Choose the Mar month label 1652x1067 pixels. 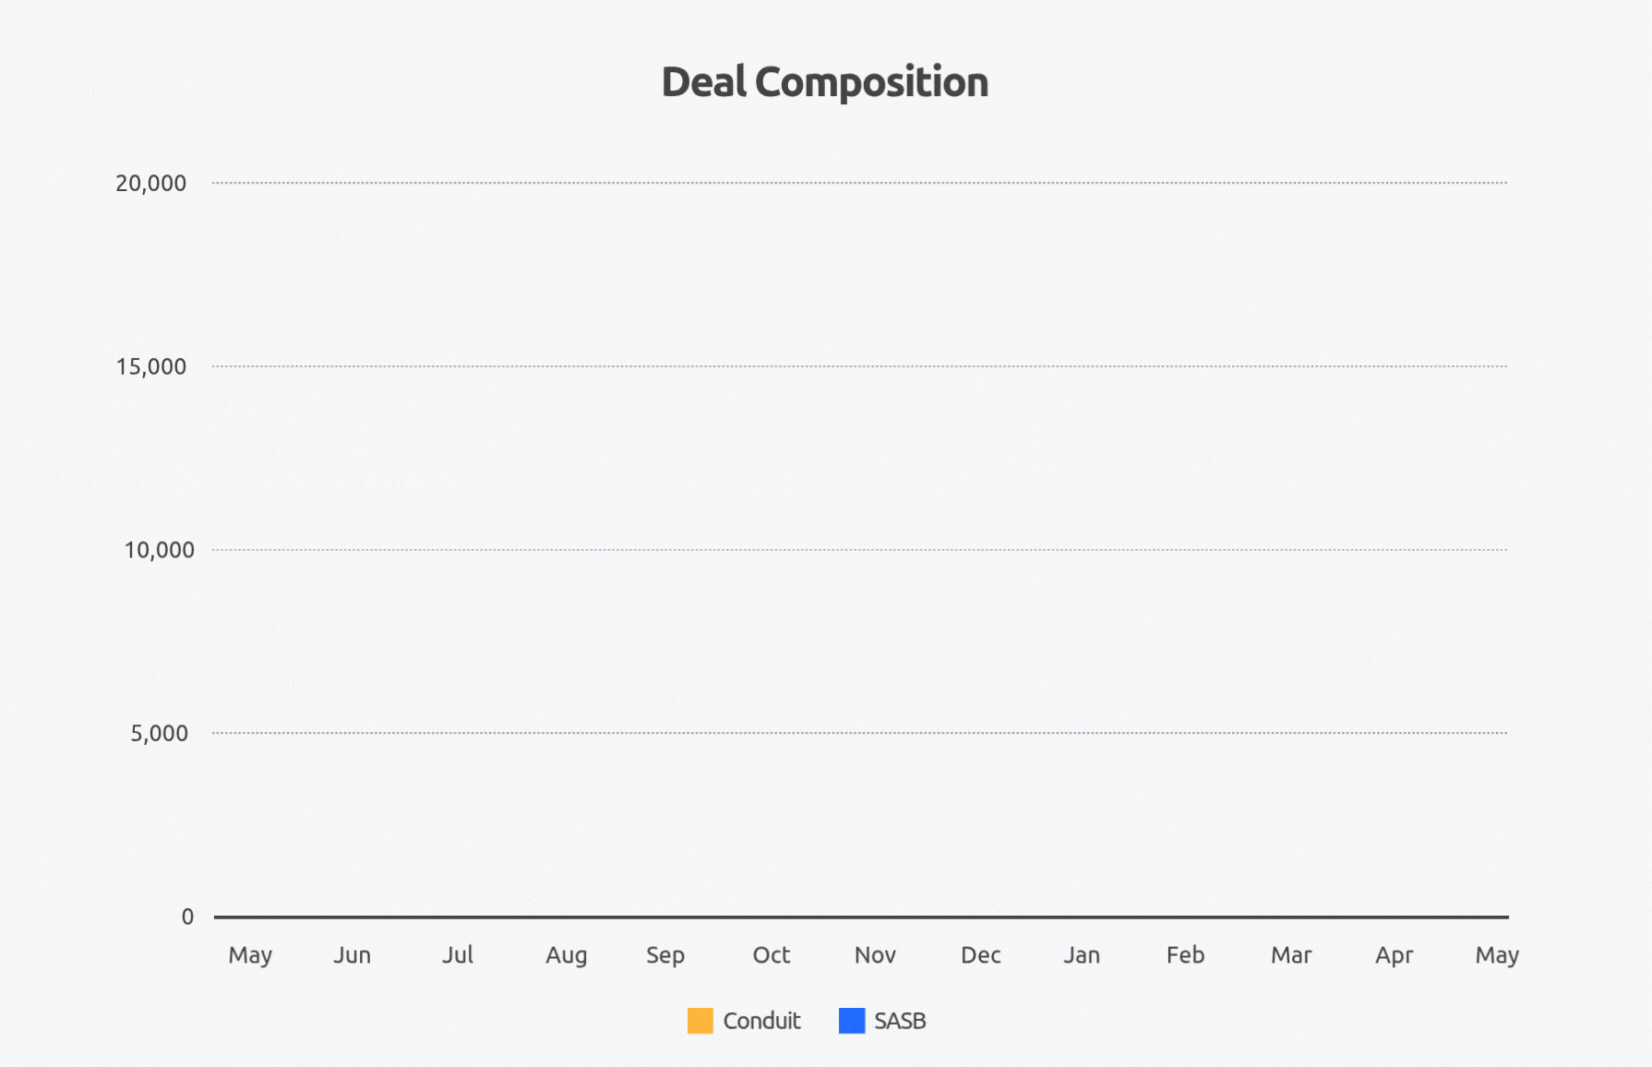click(x=1291, y=955)
